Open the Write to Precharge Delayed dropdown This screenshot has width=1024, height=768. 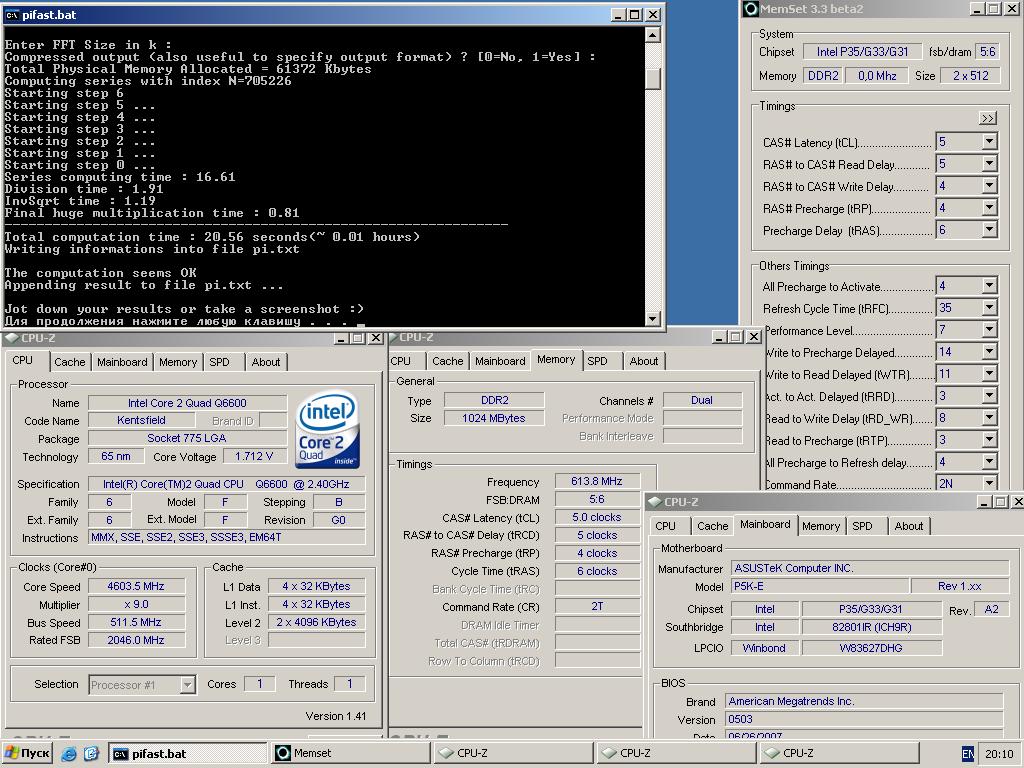[989, 352]
